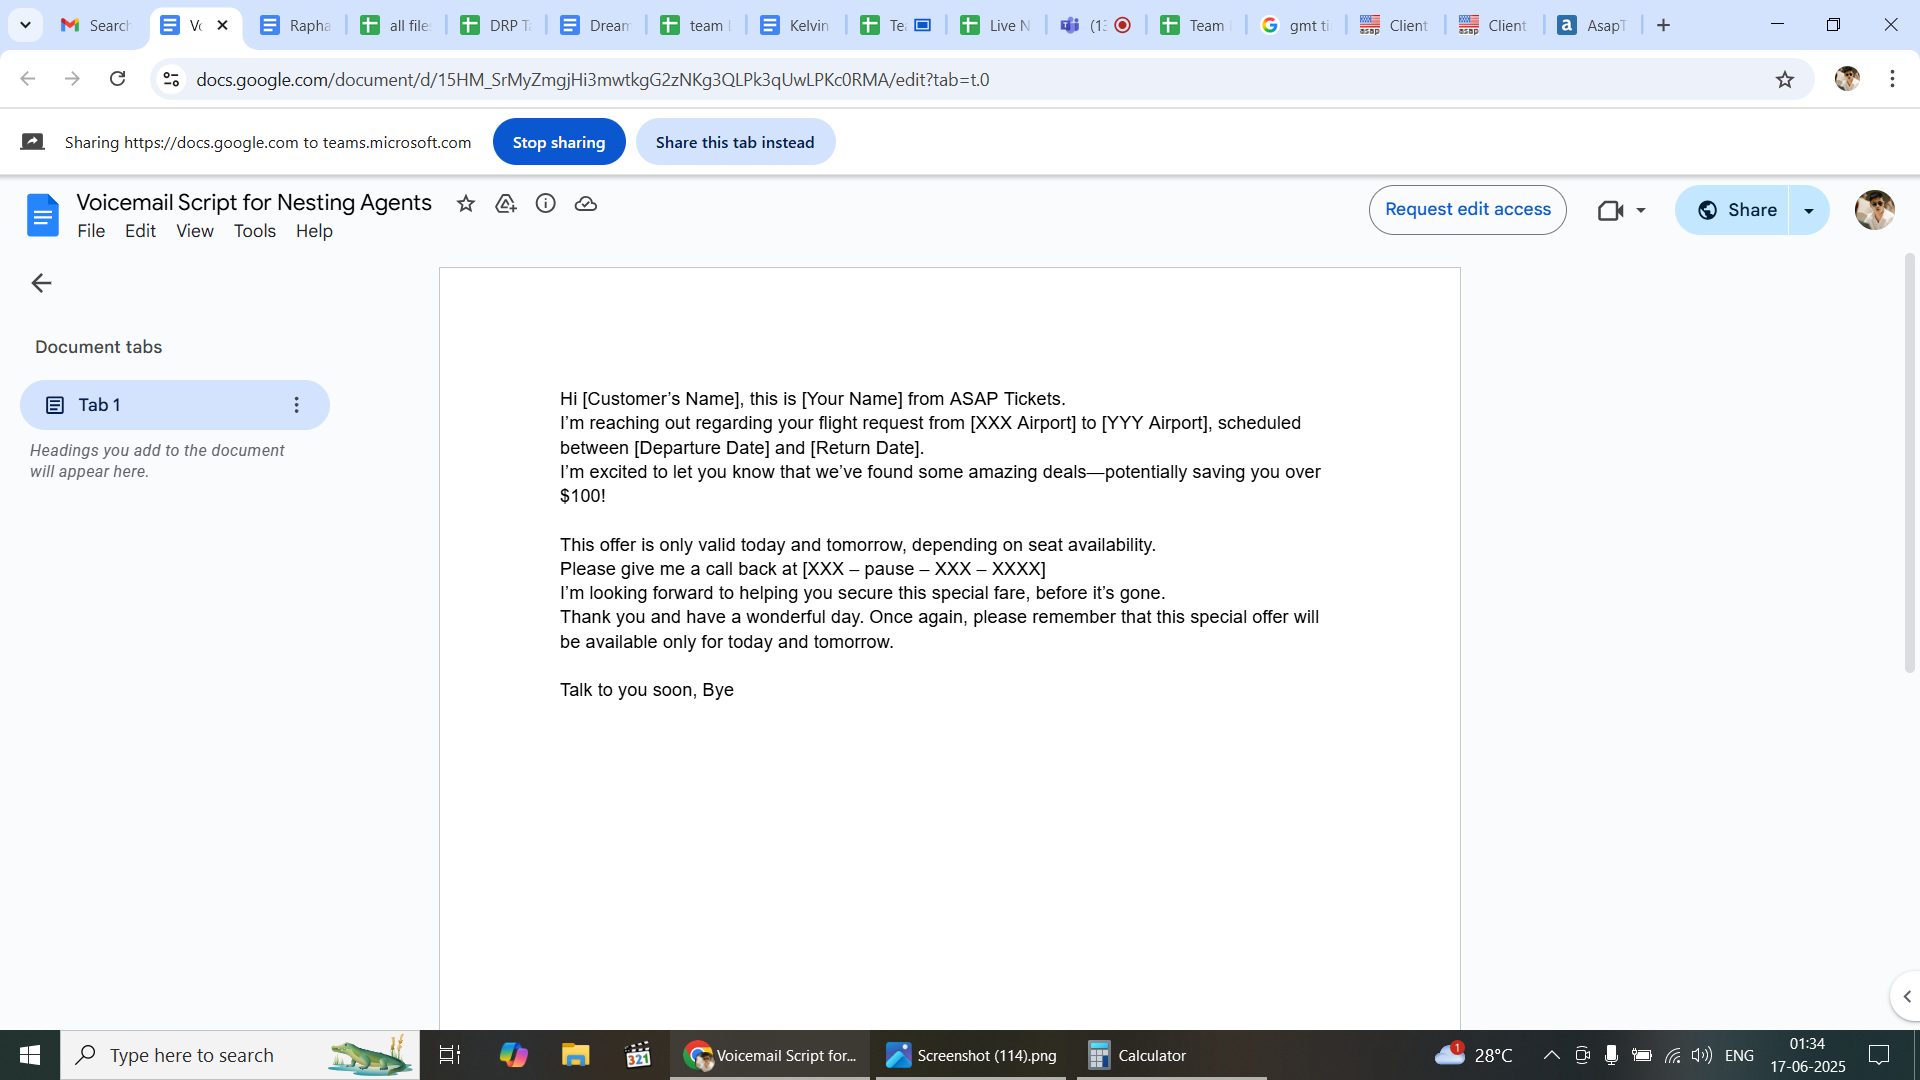Open the File menu
This screenshot has height=1080, width=1920.
click(x=91, y=231)
